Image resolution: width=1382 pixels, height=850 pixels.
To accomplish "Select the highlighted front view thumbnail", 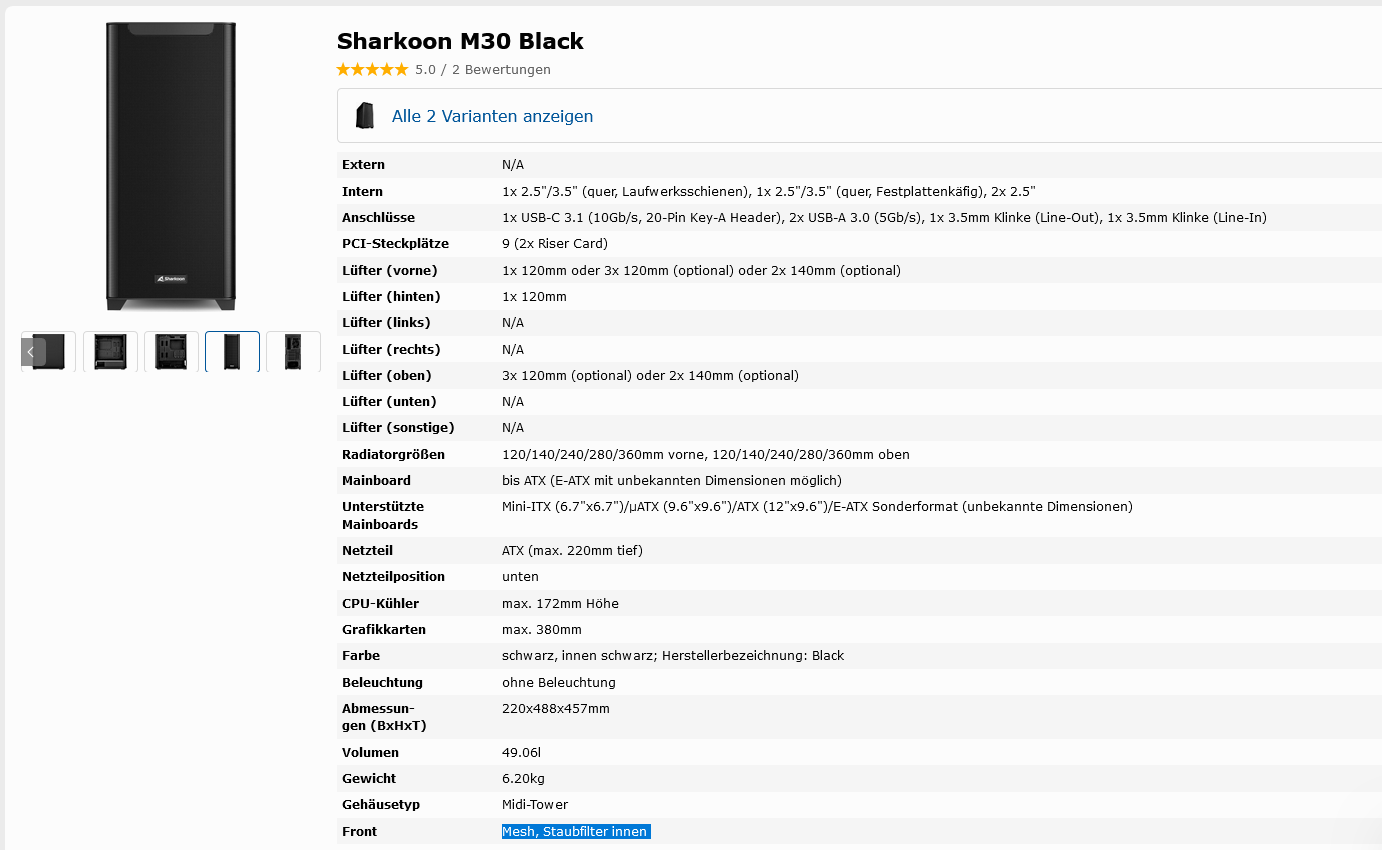I will tap(232, 352).
